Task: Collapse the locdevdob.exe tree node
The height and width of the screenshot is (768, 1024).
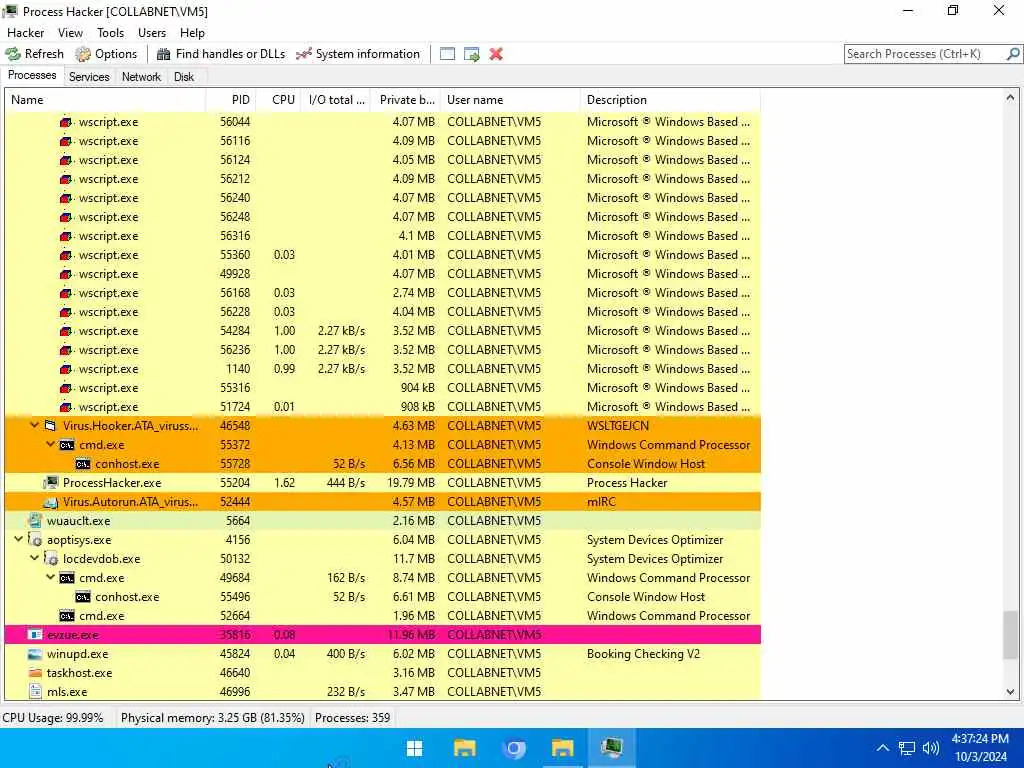Action: (34, 559)
